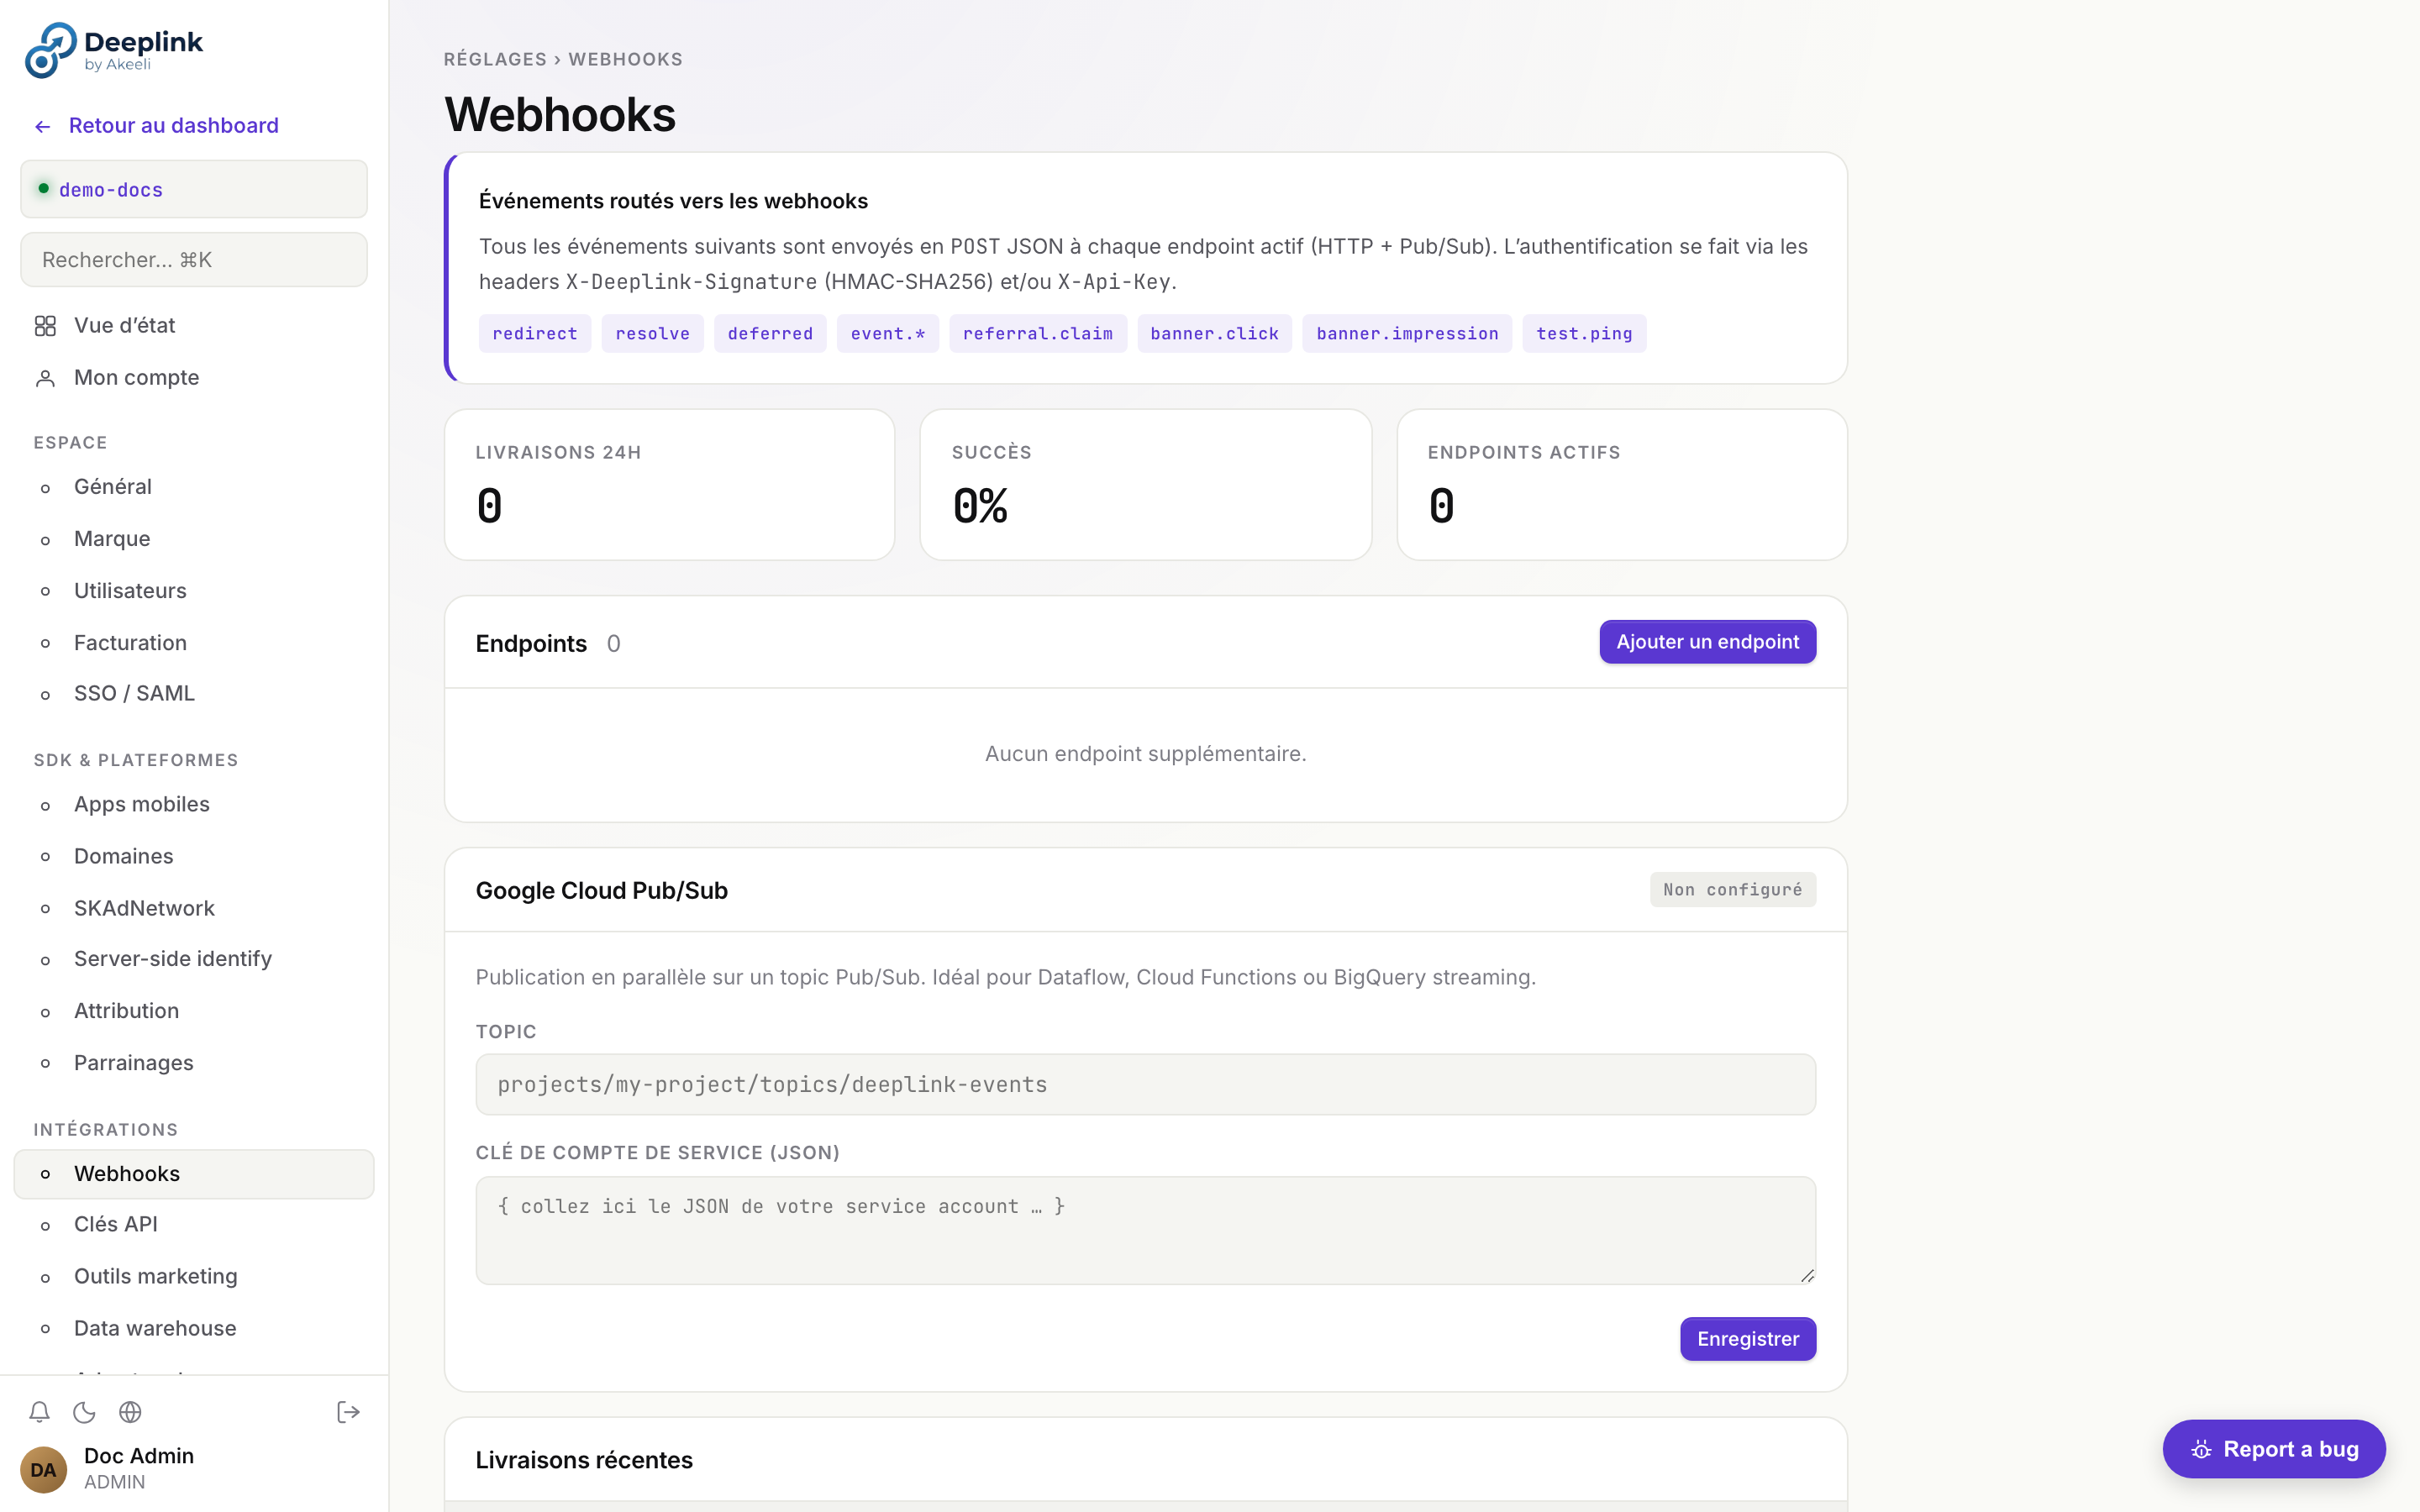Click the Succès 0% stat card
The image size is (2420, 1512).
tap(1145, 485)
